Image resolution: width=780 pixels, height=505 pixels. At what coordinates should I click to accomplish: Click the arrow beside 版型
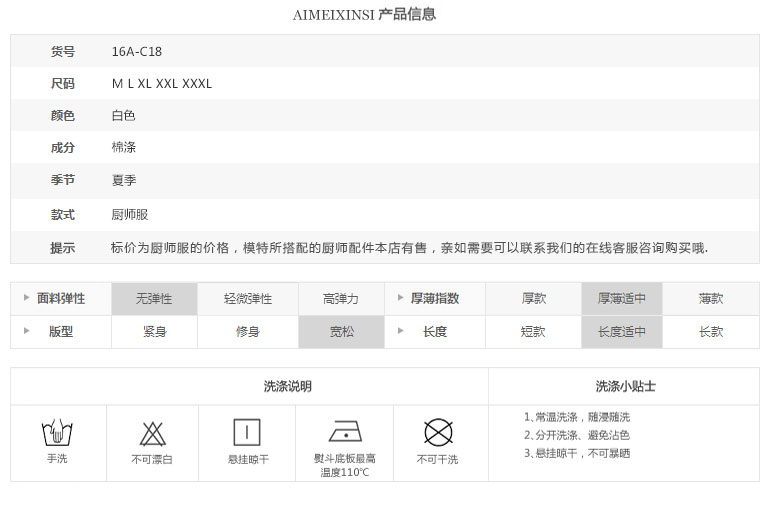click(x=26, y=330)
